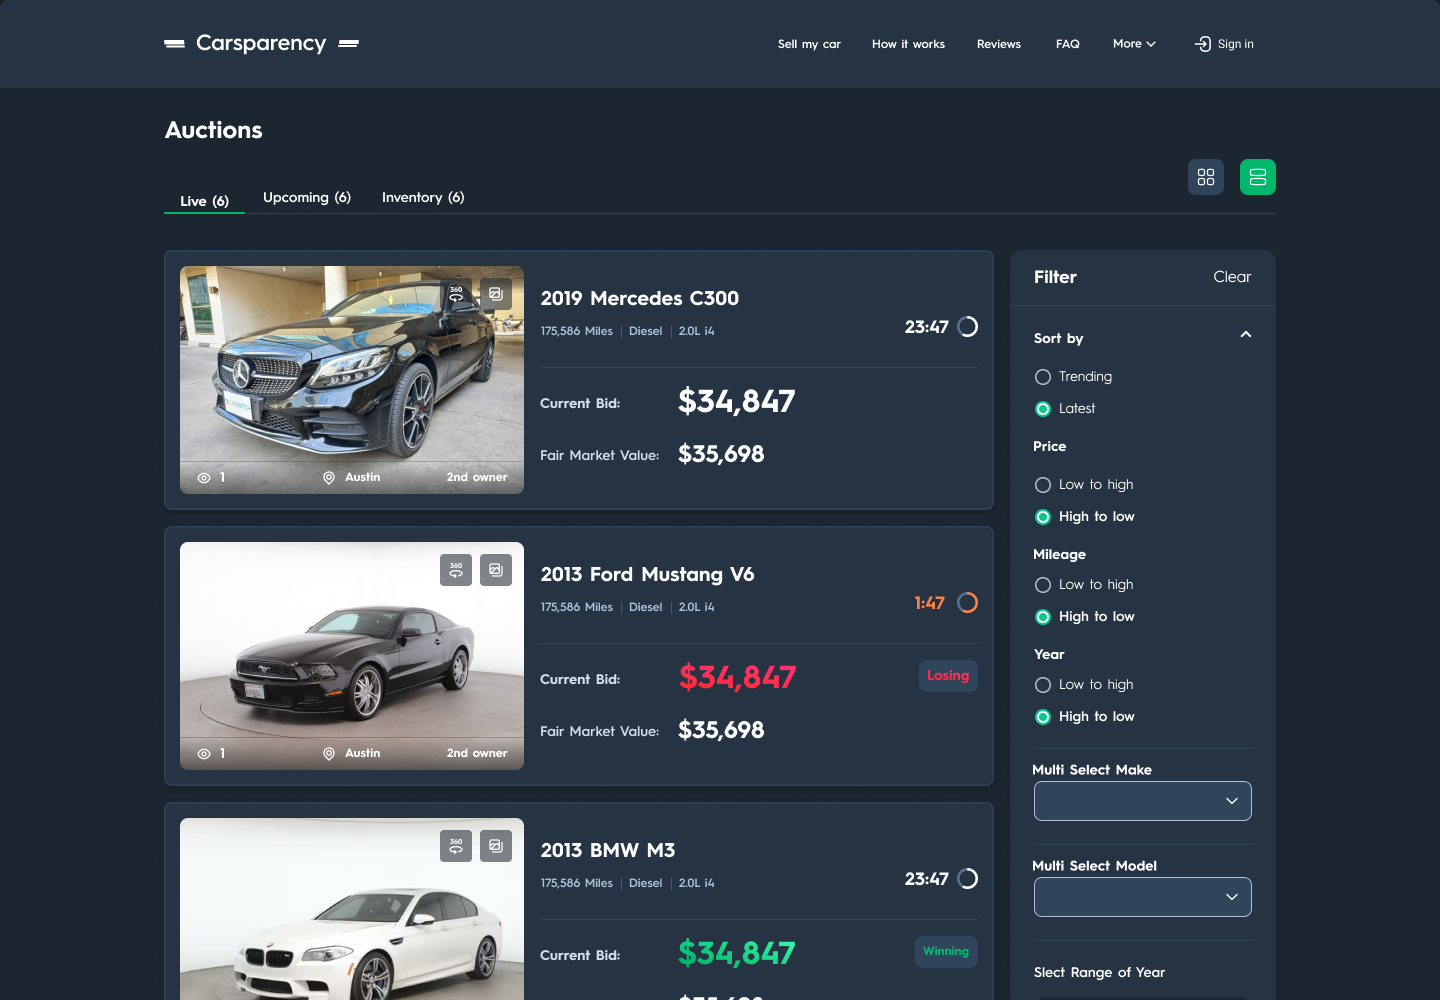The height and width of the screenshot is (1000, 1440).
Task: Open Ford Mustang car photo
Action: pos(352,656)
